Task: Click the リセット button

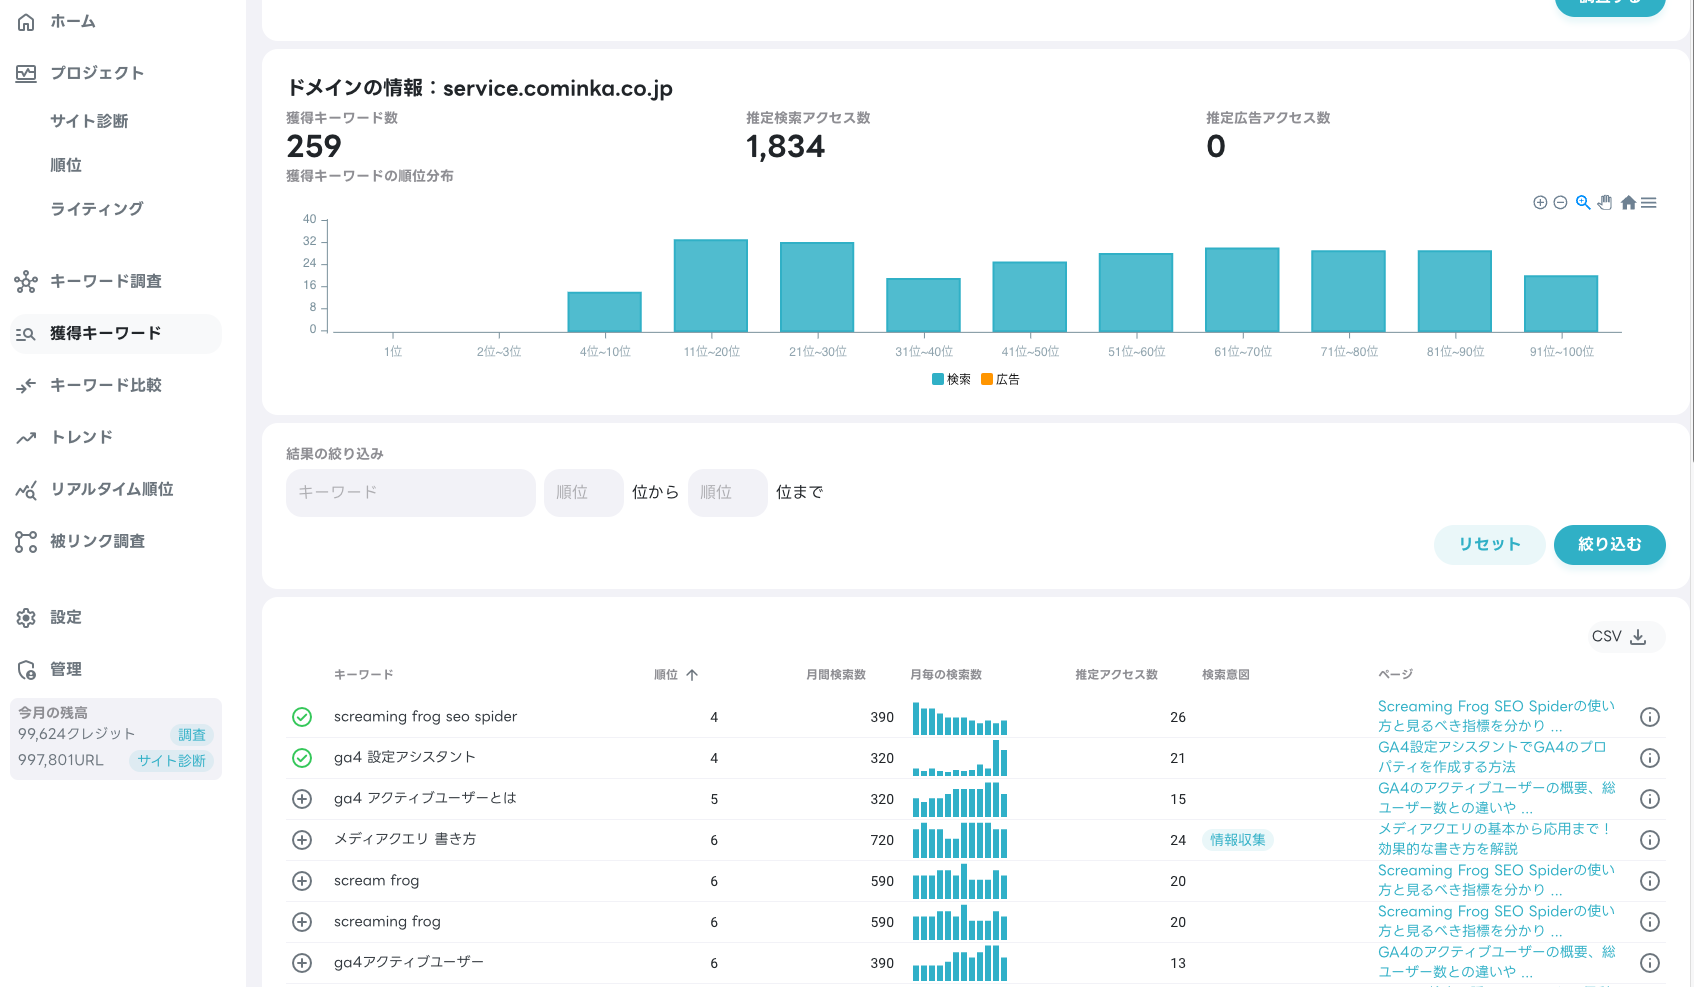Action: (x=1490, y=545)
